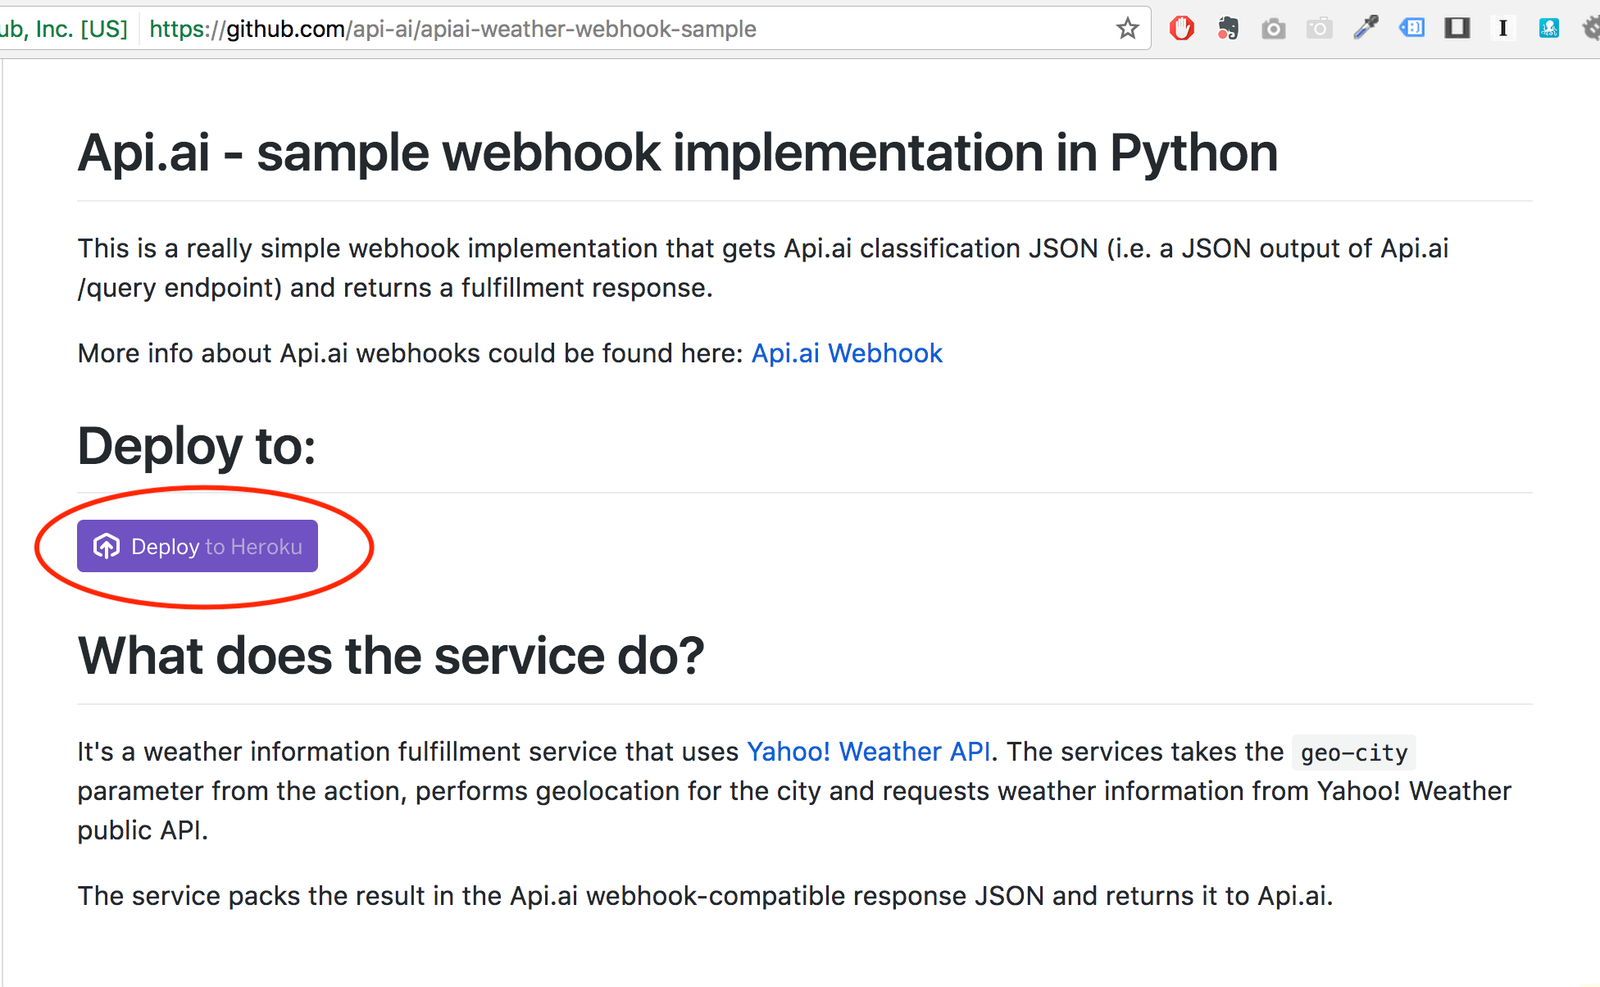Open the red stop-hand AdBlock extension
The height and width of the screenshot is (987, 1600).
pyautogui.click(x=1182, y=28)
